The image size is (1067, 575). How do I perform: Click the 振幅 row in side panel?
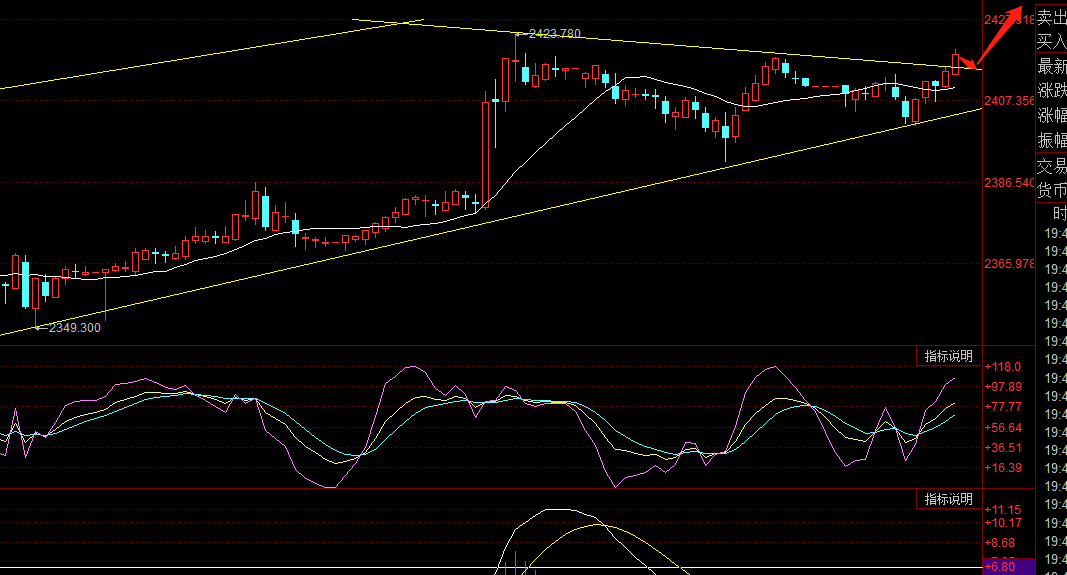pyautogui.click(x=1051, y=140)
